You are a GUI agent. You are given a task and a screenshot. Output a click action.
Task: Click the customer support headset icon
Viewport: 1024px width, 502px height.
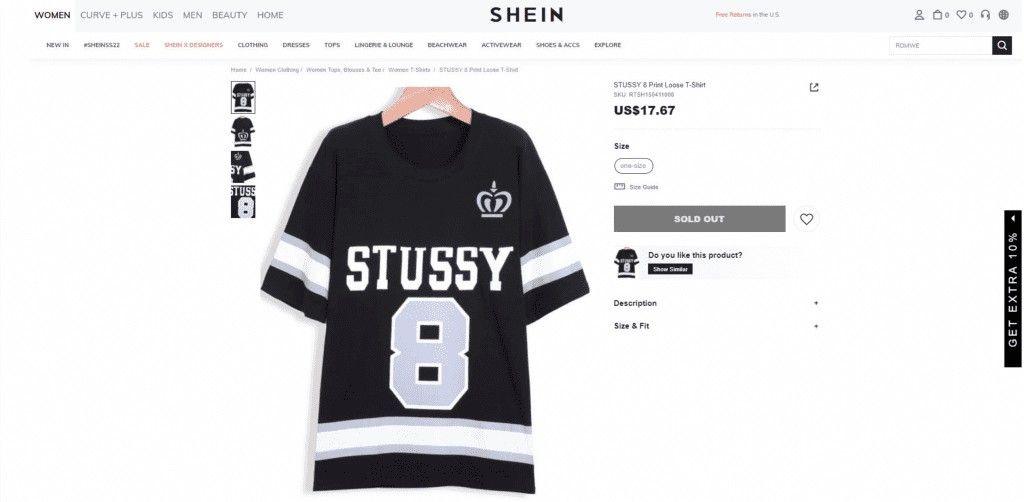tap(986, 15)
